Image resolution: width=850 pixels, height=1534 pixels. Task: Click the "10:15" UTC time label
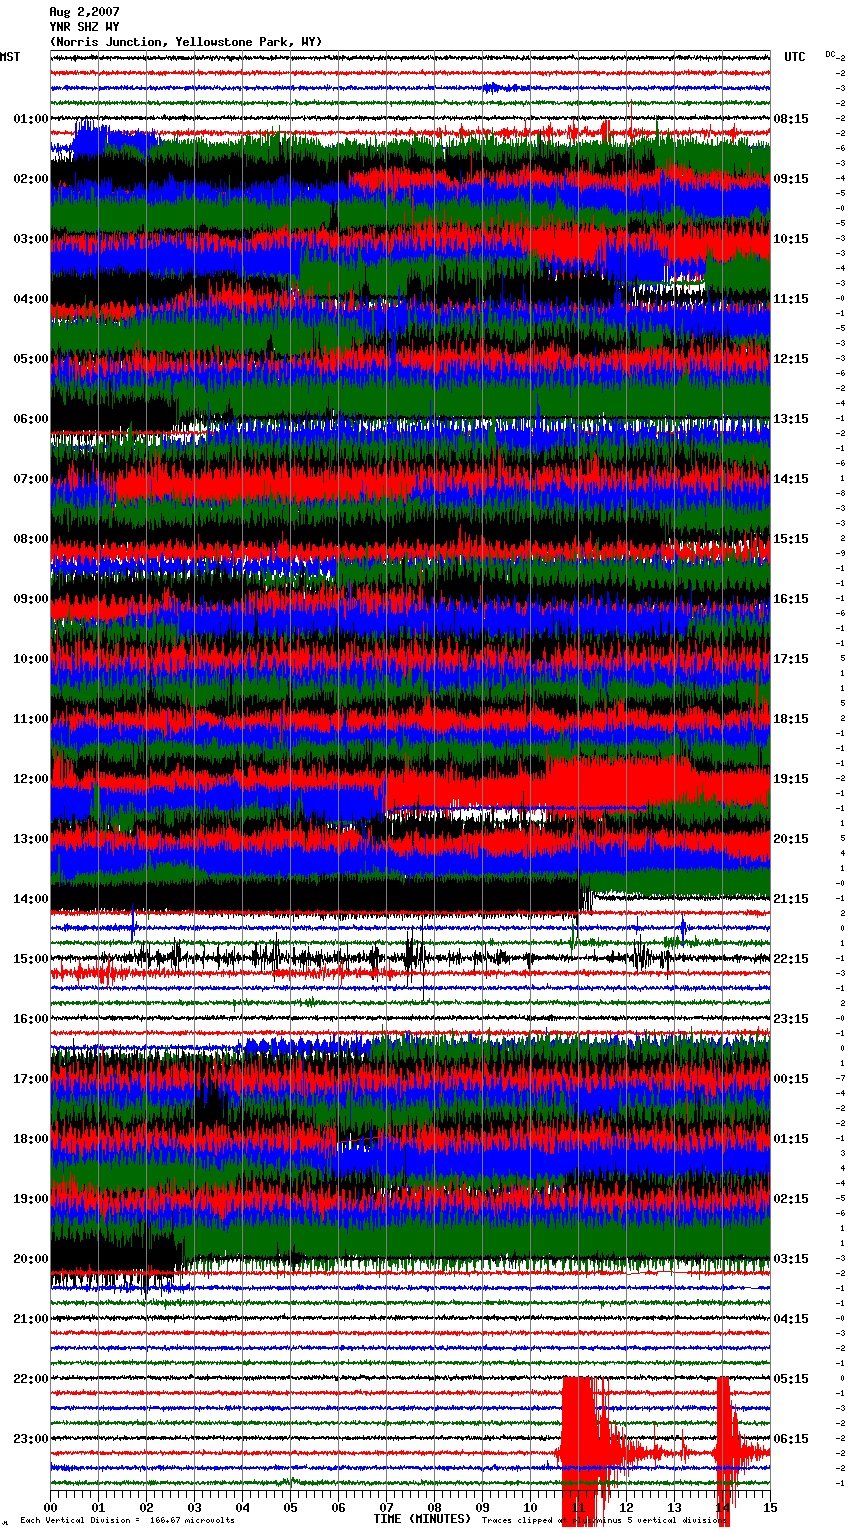tap(791, 239)
